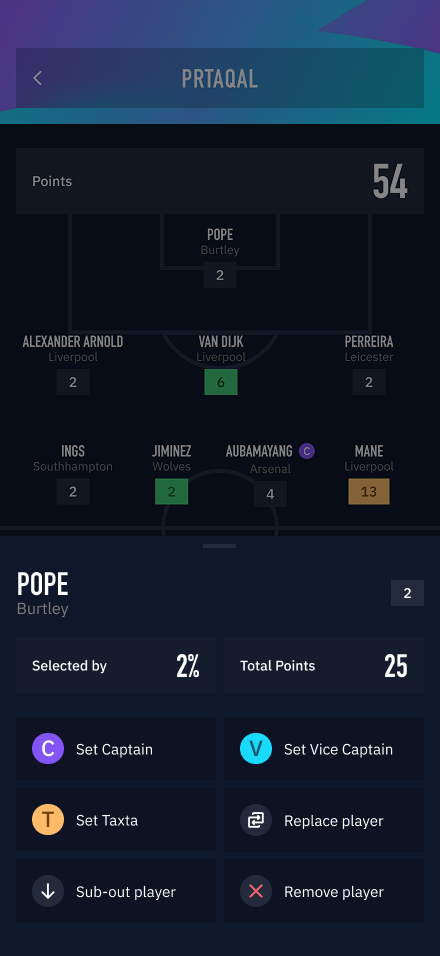The height and width of the screenshot is (956, 440).
Task: Select Remove player label
Action: 334,892
